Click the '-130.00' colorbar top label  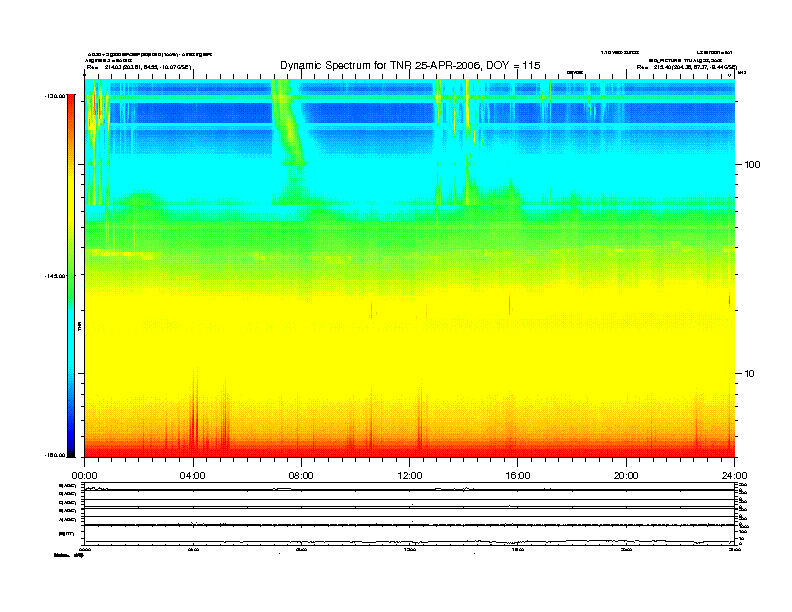(x=55, y=96)
